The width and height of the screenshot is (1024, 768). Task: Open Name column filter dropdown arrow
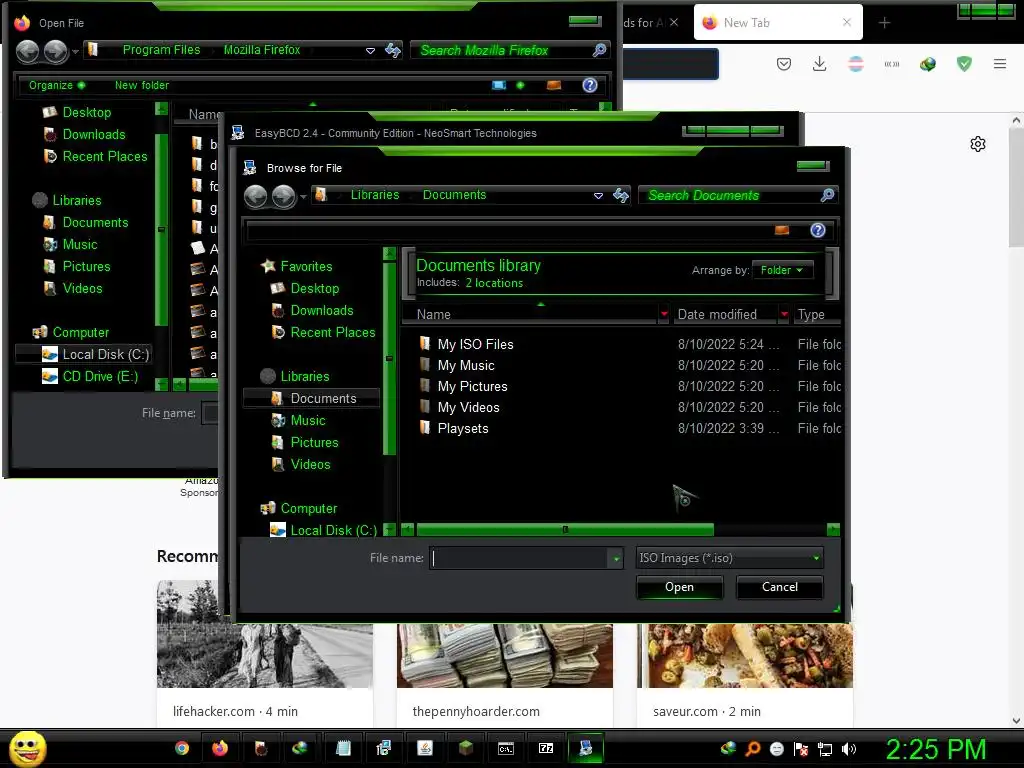pyautogui.click(x=664, y=314)
